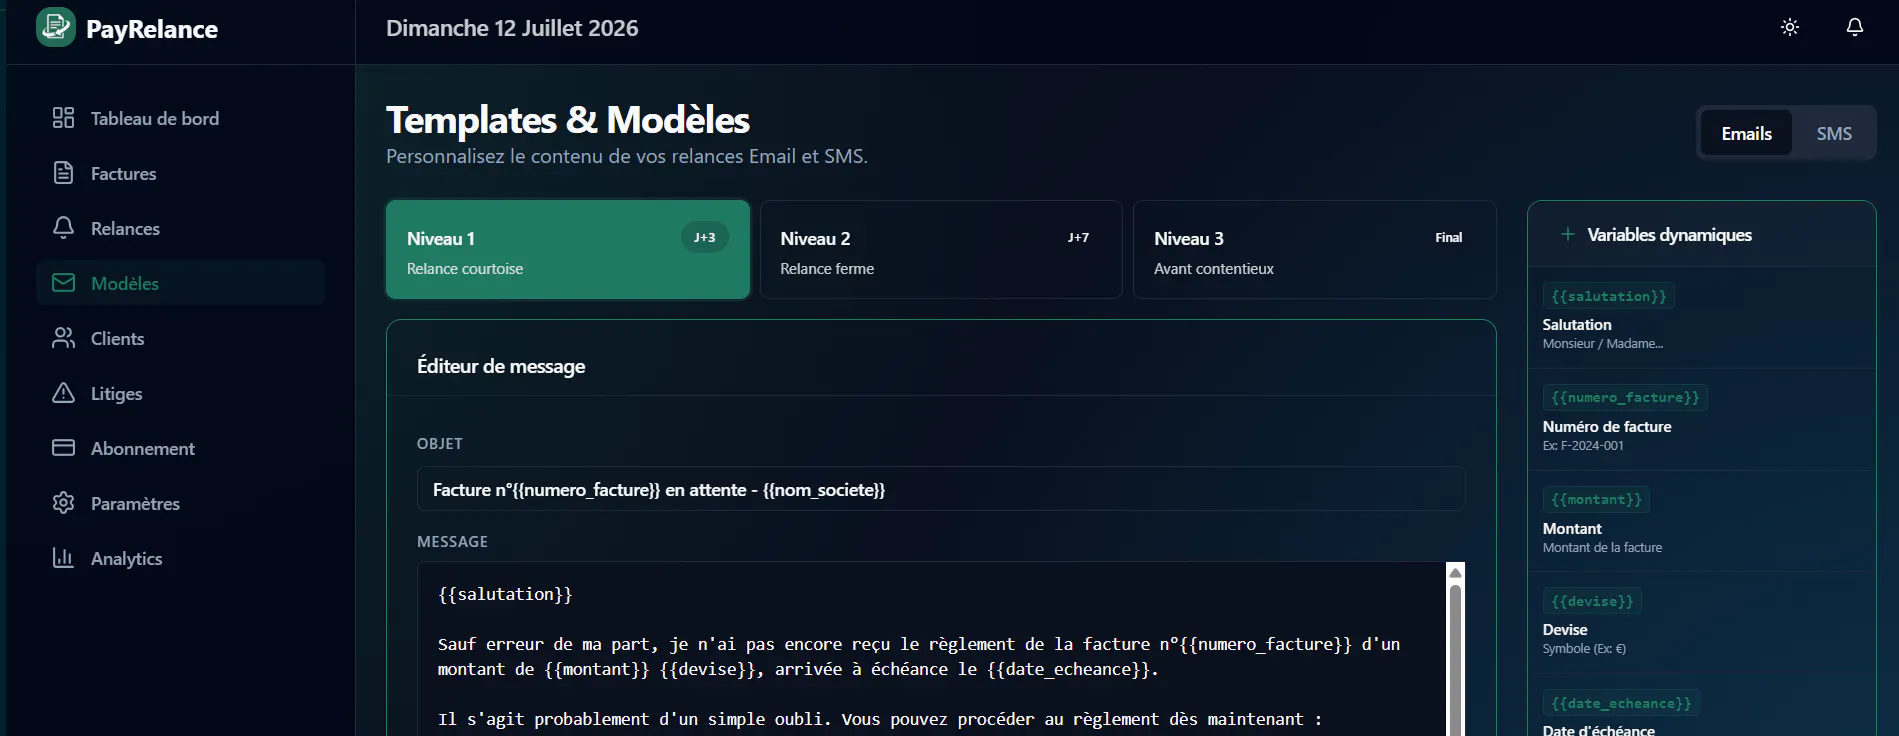The width and height of the screenshot is (1899, 736).
Task: Click the message scrollbar up arrow
Action: pyautogui.click(x=1456, y=572)
